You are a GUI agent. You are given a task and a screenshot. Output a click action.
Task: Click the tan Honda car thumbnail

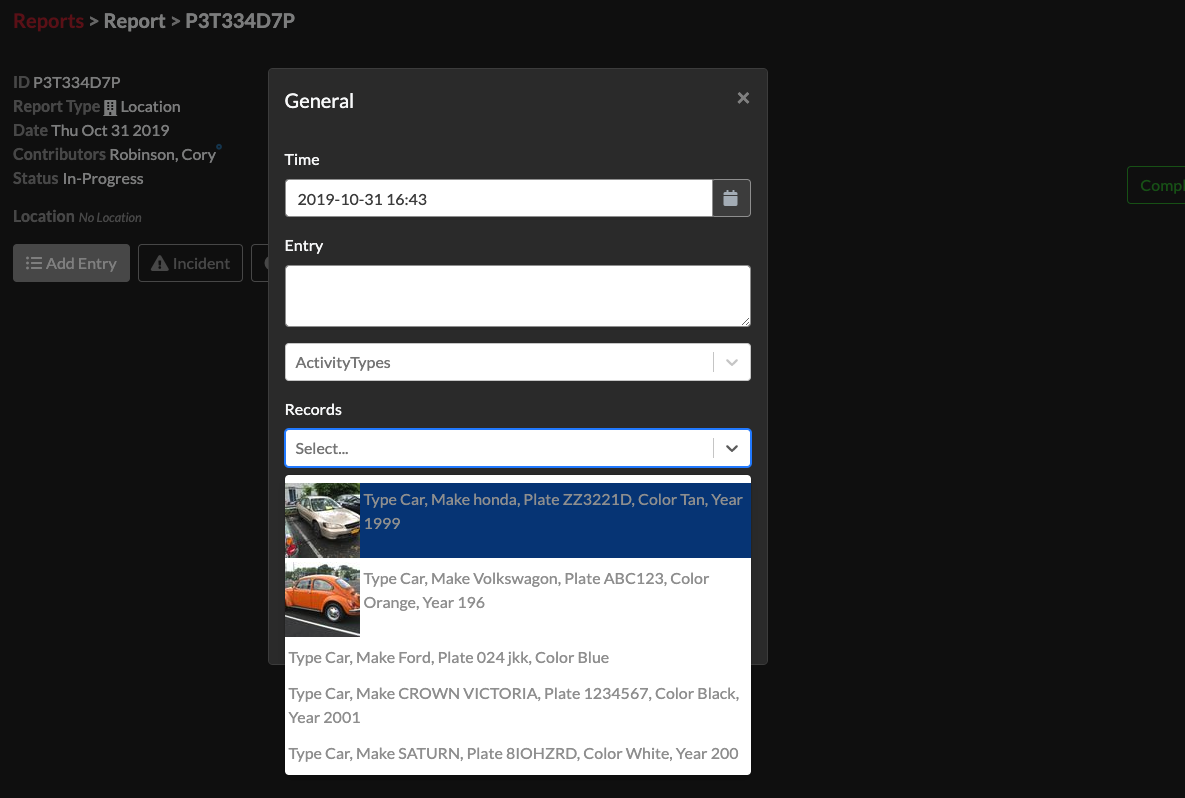321,520
